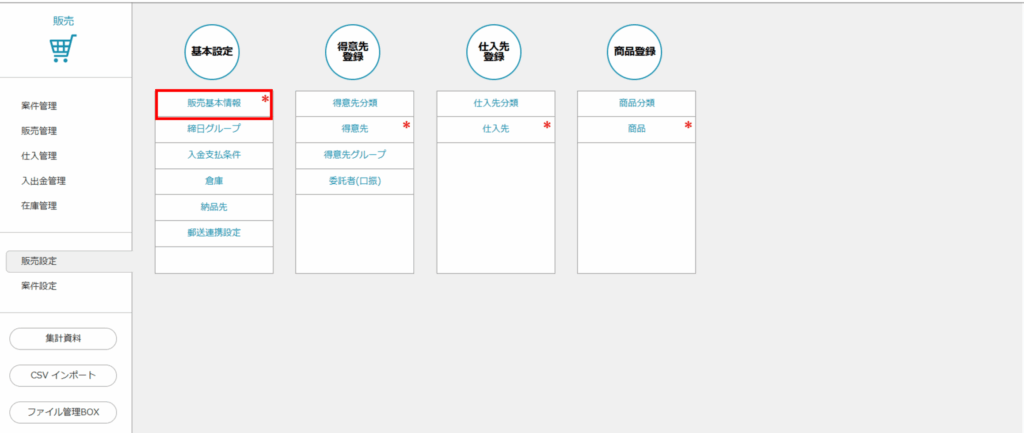Go to 郵送連携設定

click(x=214, y=233)
